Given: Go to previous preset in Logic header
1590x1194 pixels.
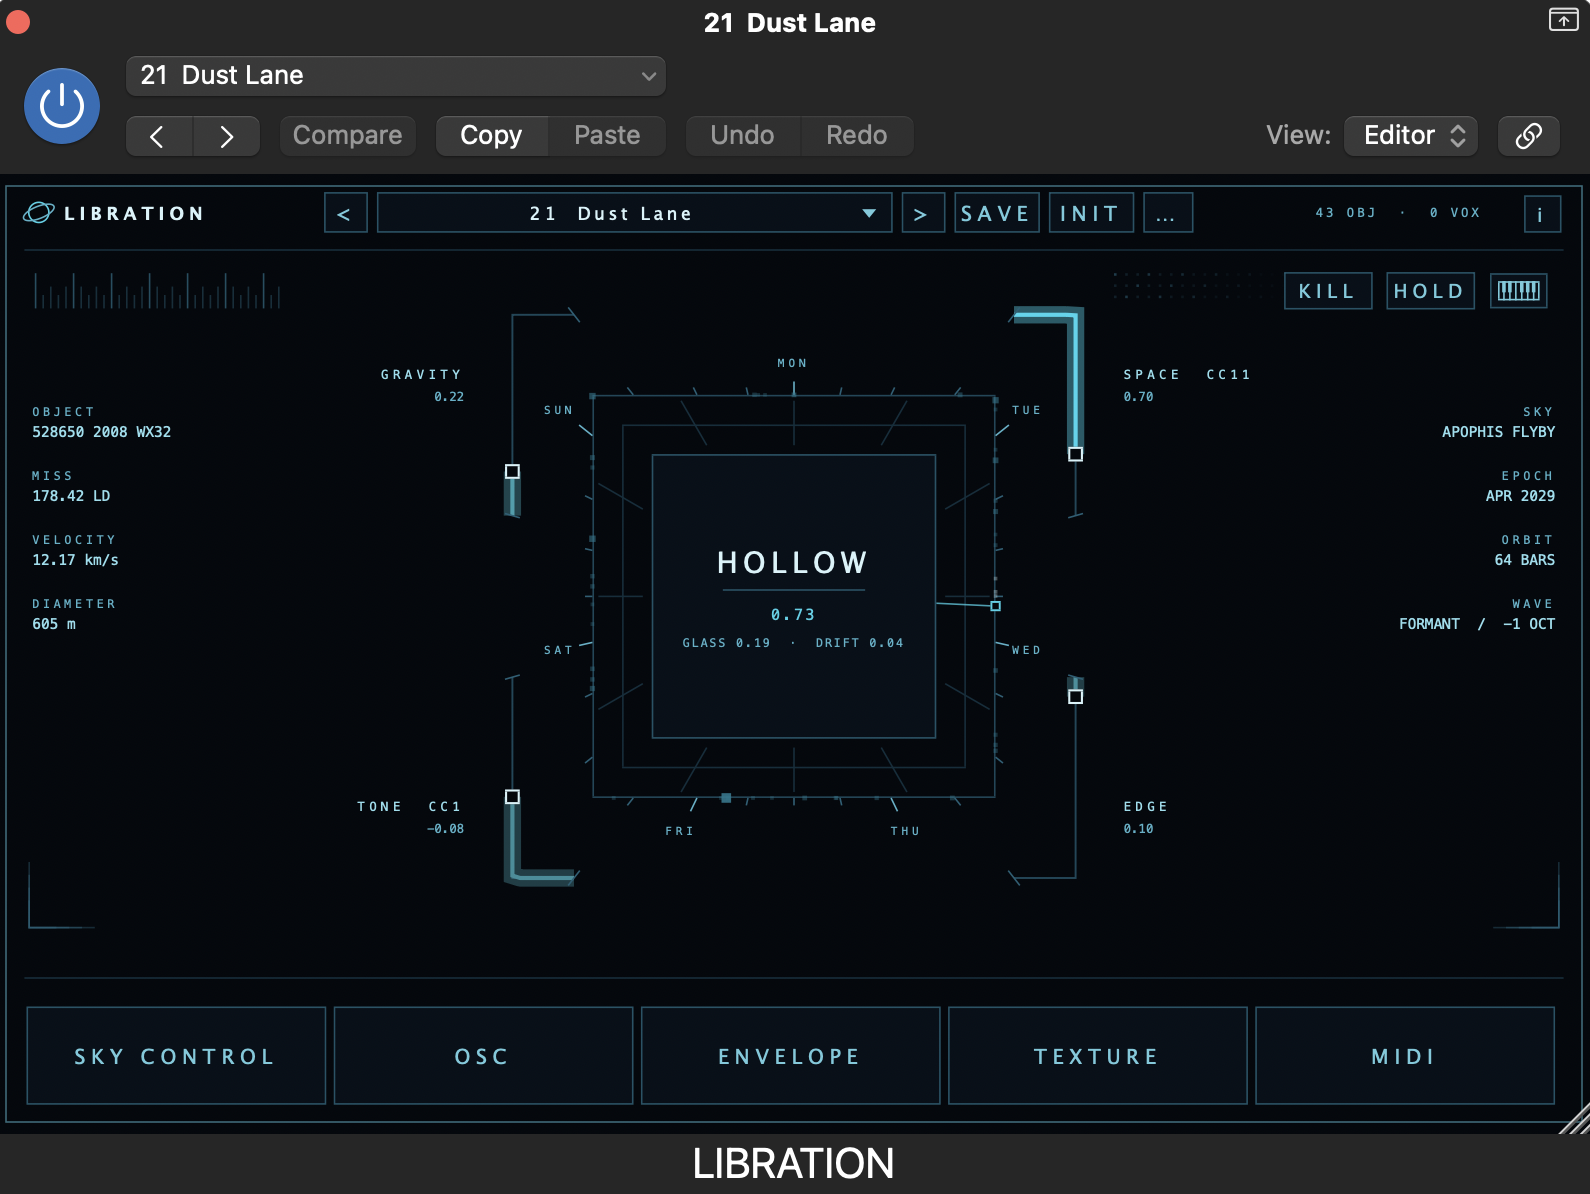Looking at the screenshot, I should point(158,136).
